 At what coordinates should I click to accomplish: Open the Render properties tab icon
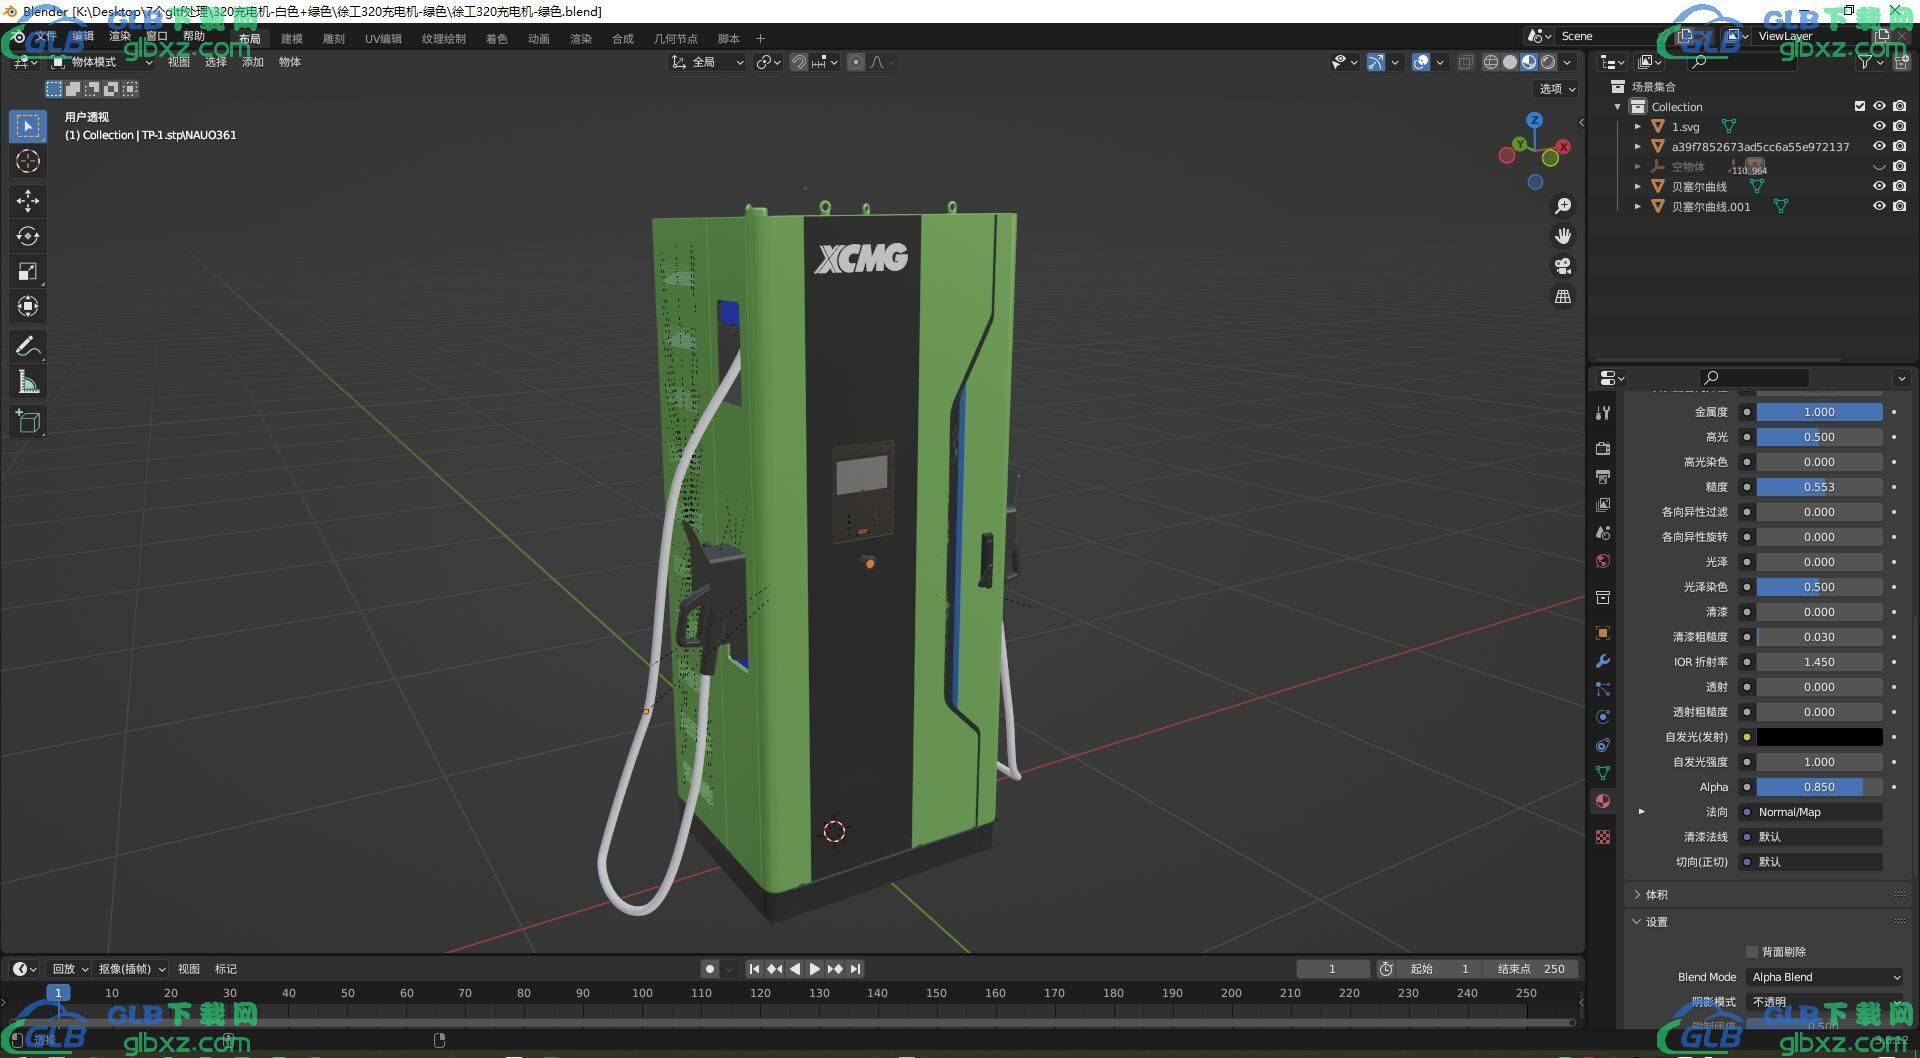pyautogui.click(x=1603, y=448)
